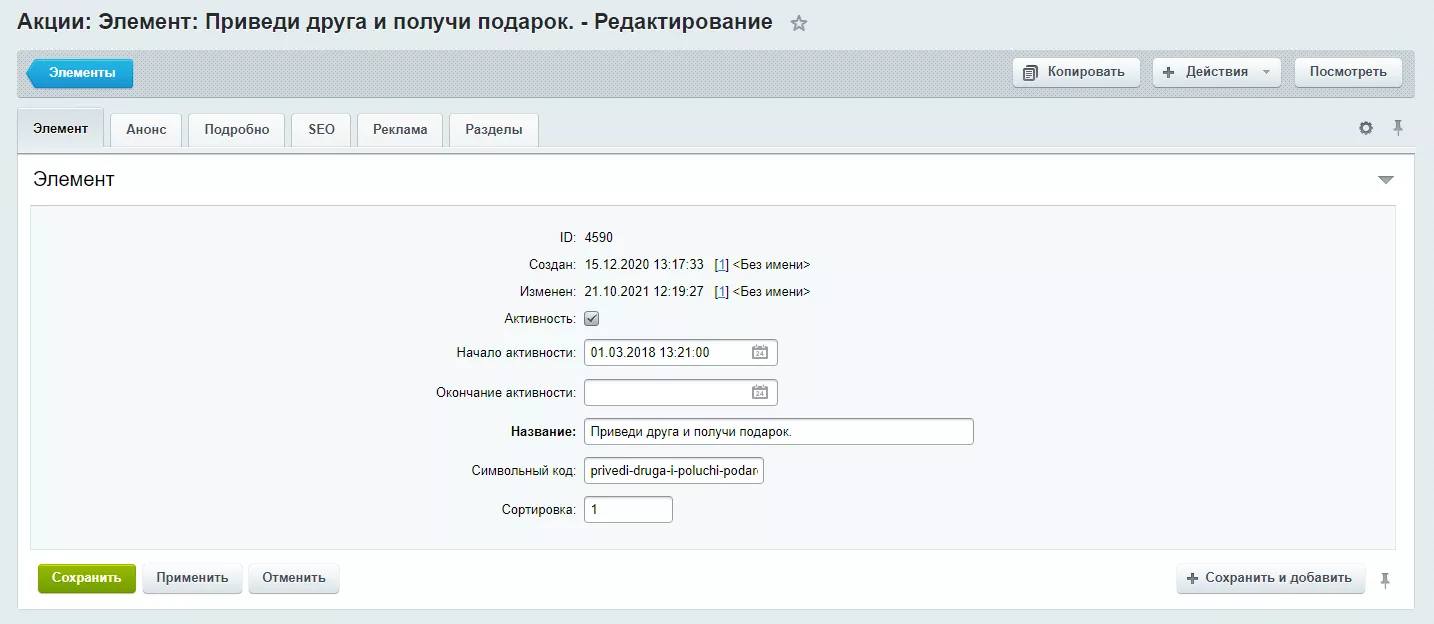Click into the Название text field

pyautogui.click(x=779, y=432)
